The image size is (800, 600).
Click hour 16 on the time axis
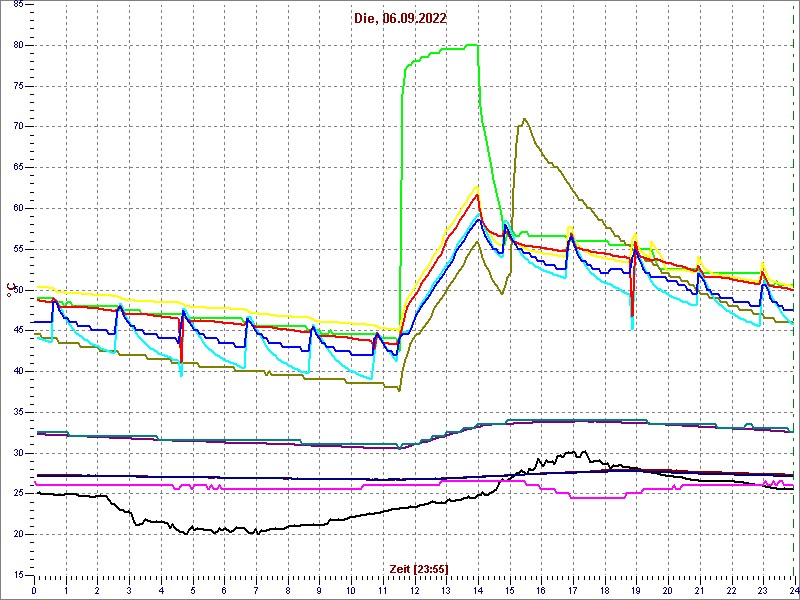click(540, 590)
